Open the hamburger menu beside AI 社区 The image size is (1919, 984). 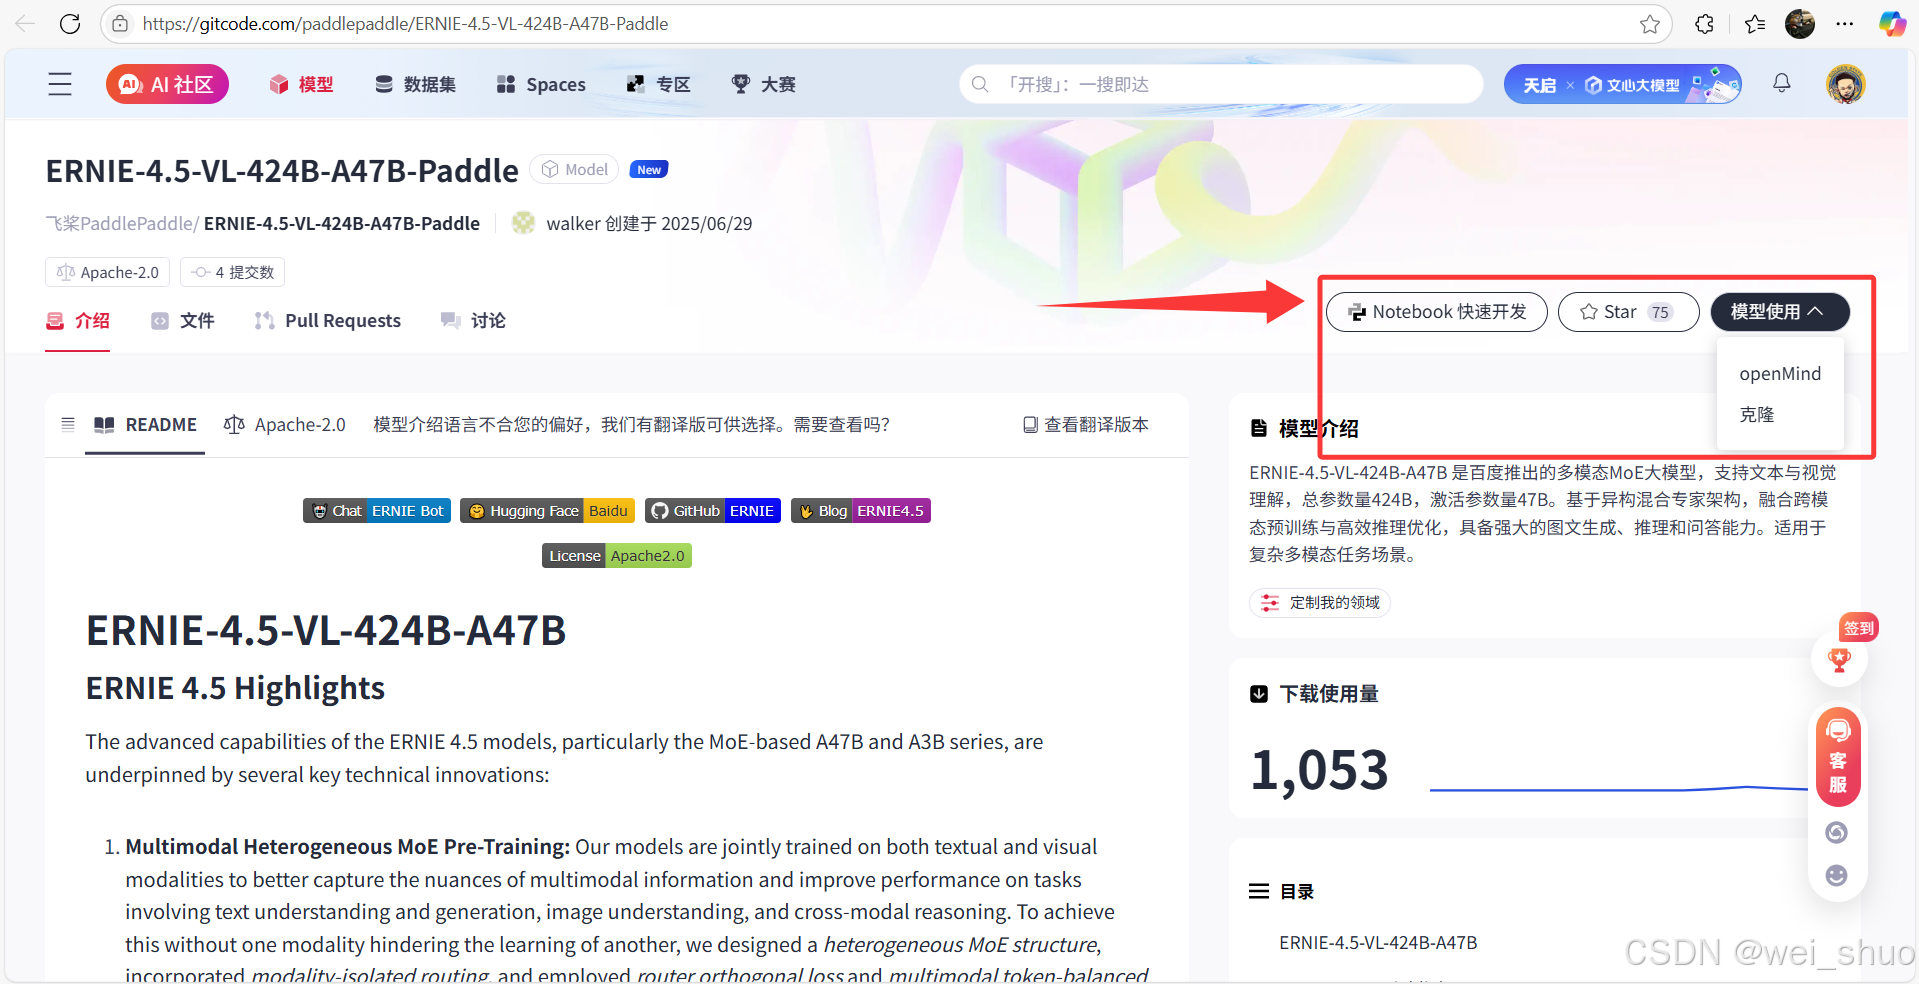(60, 84)
